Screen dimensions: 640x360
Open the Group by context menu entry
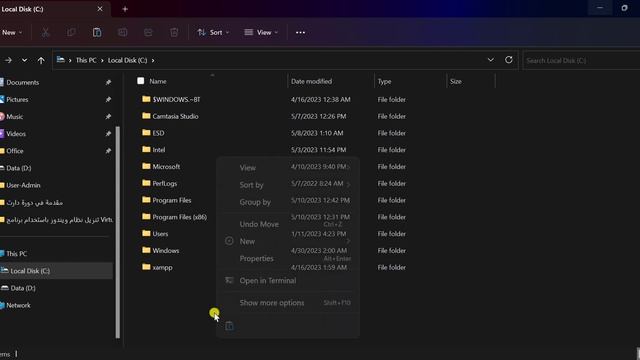pos(288,202)
